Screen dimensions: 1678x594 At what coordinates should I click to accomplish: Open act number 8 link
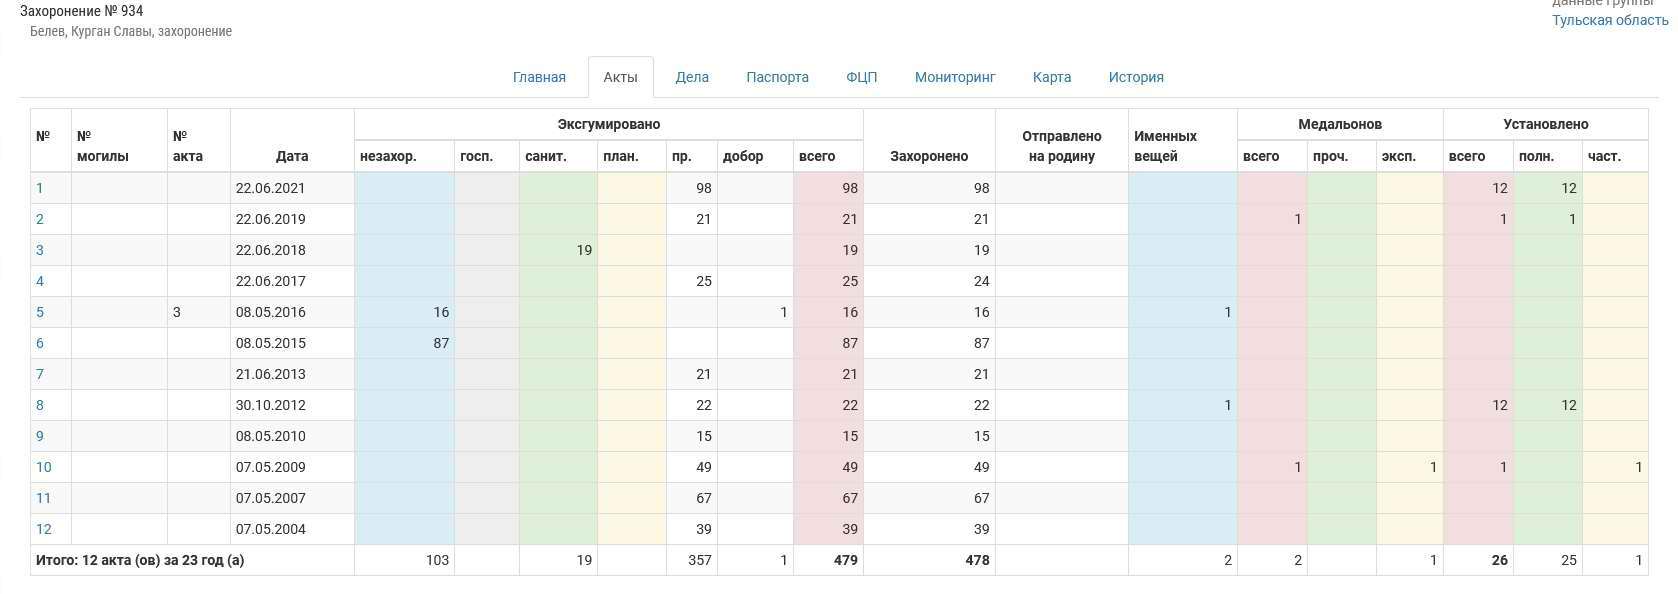(x=40, y=405)
